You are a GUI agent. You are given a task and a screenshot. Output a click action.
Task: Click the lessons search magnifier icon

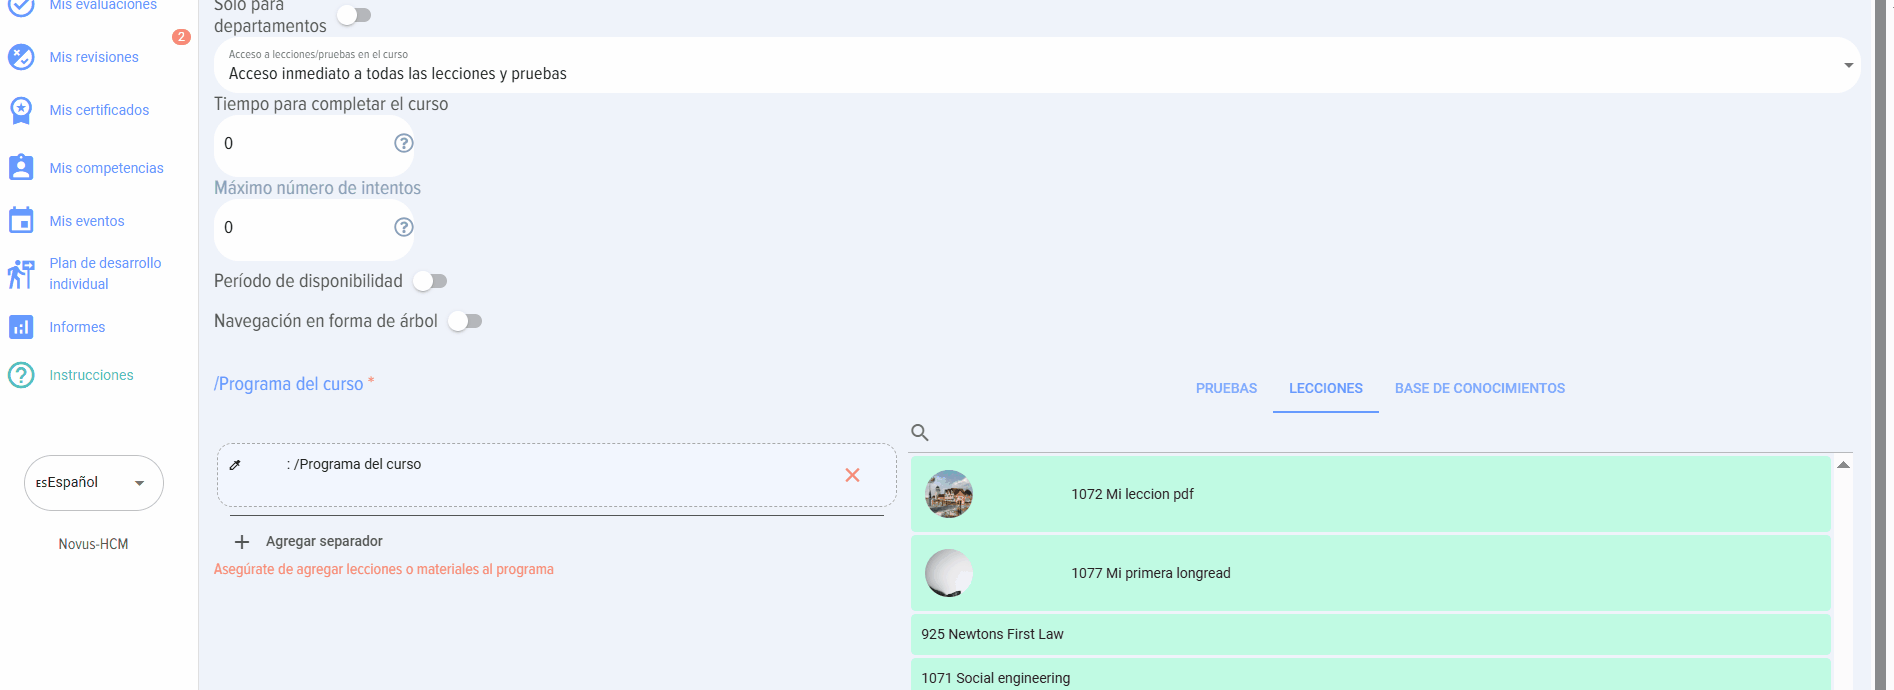click(920, 433)
